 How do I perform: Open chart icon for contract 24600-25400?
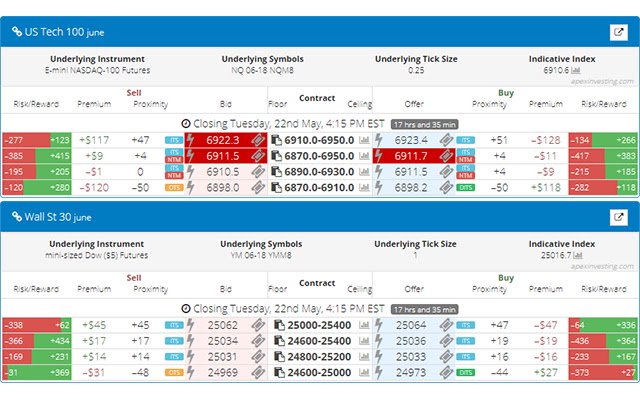364,341
